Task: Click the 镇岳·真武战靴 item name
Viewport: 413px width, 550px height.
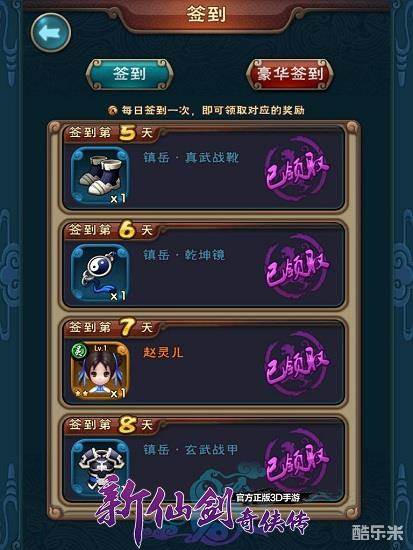Action: (x=191, y=158)
